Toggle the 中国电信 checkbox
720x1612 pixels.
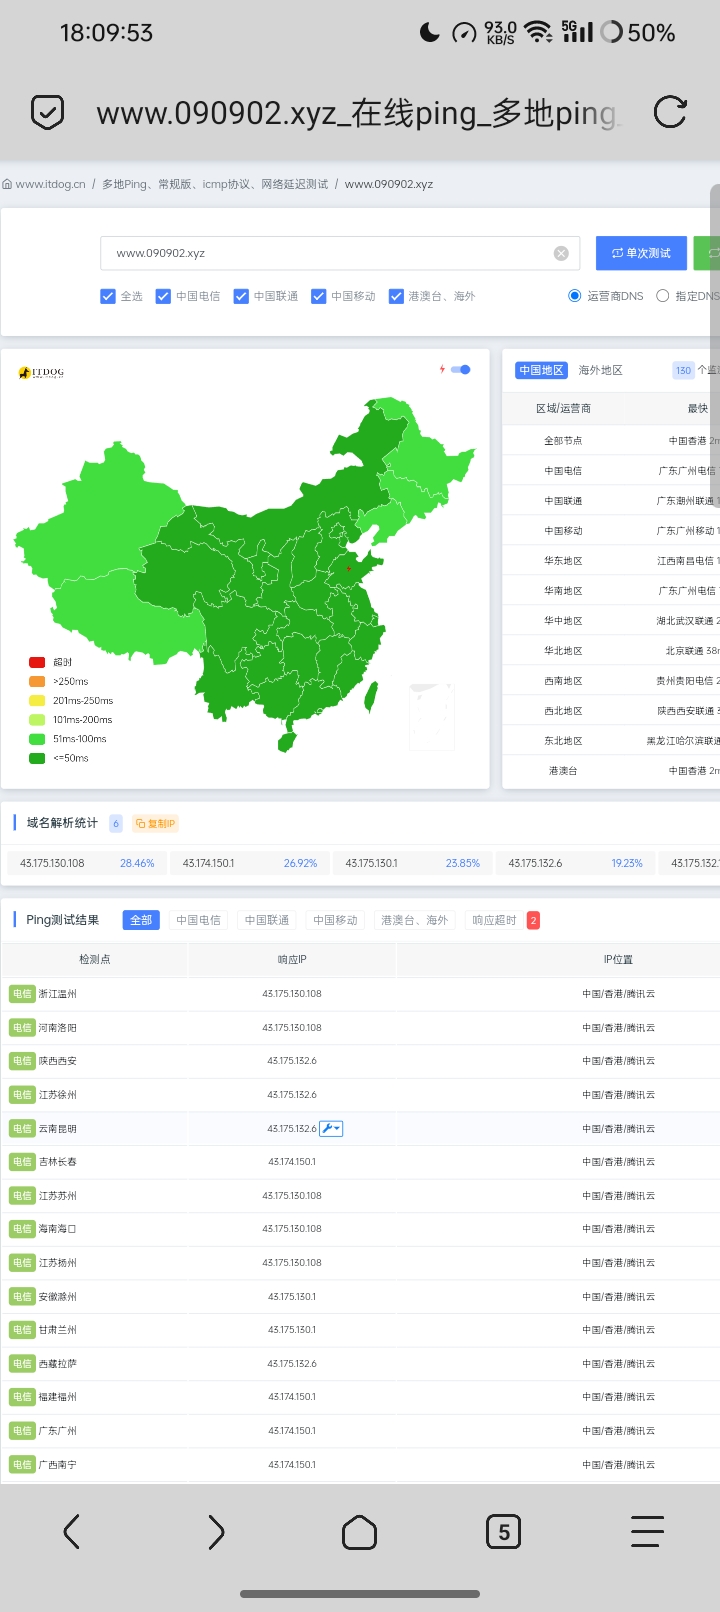coord(163,296)
